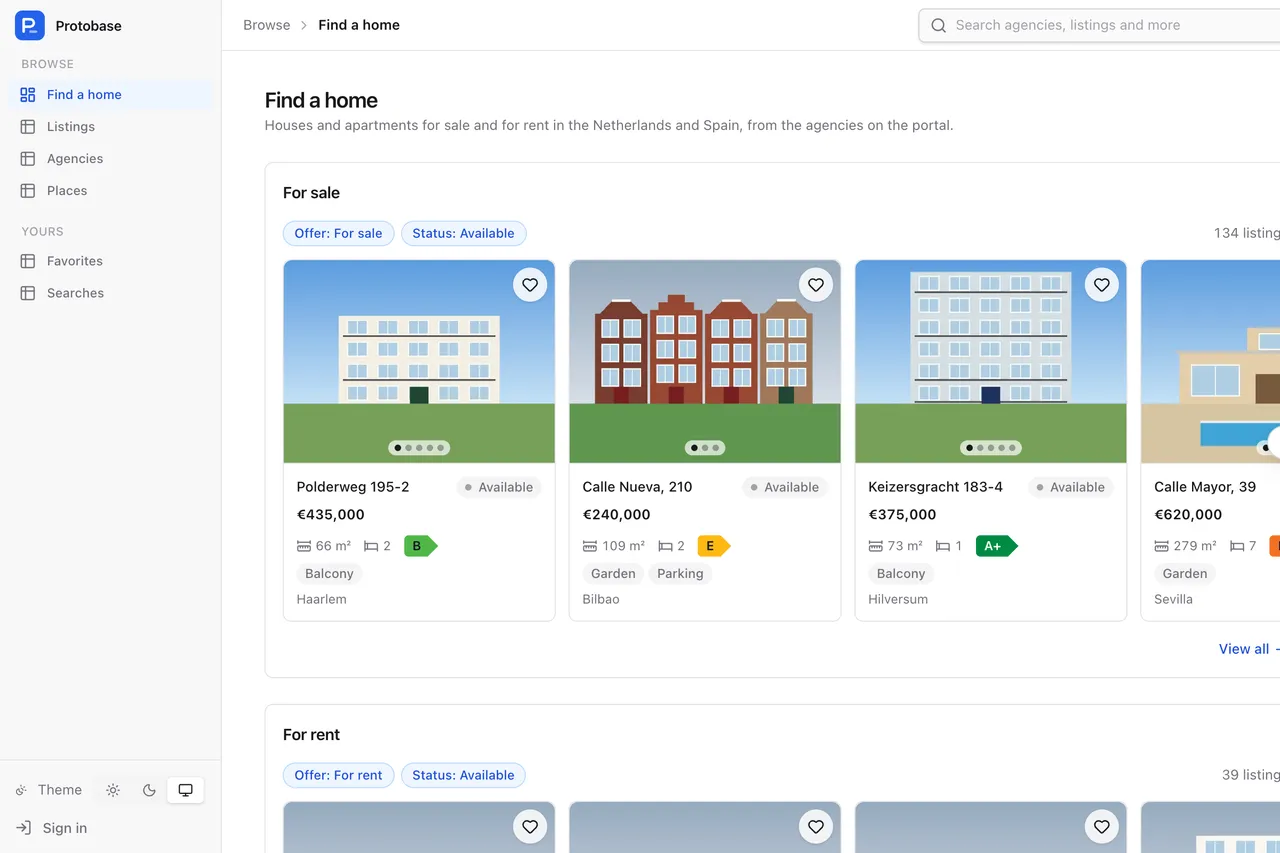
Task: Click the Protobase logo icon
Action: (30, 26)
